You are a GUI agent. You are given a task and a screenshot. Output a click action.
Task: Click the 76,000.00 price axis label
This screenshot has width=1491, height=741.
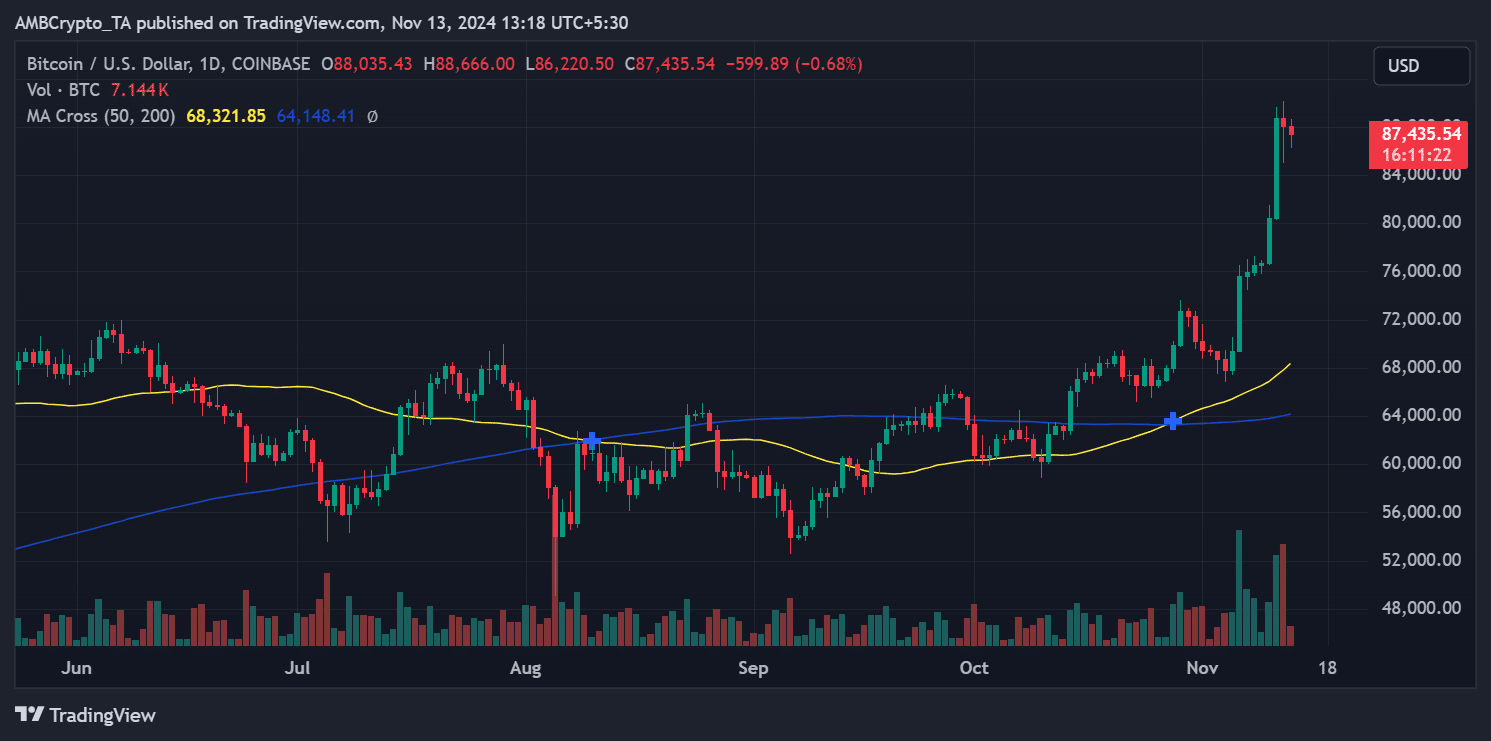[x=1420, y=271]
